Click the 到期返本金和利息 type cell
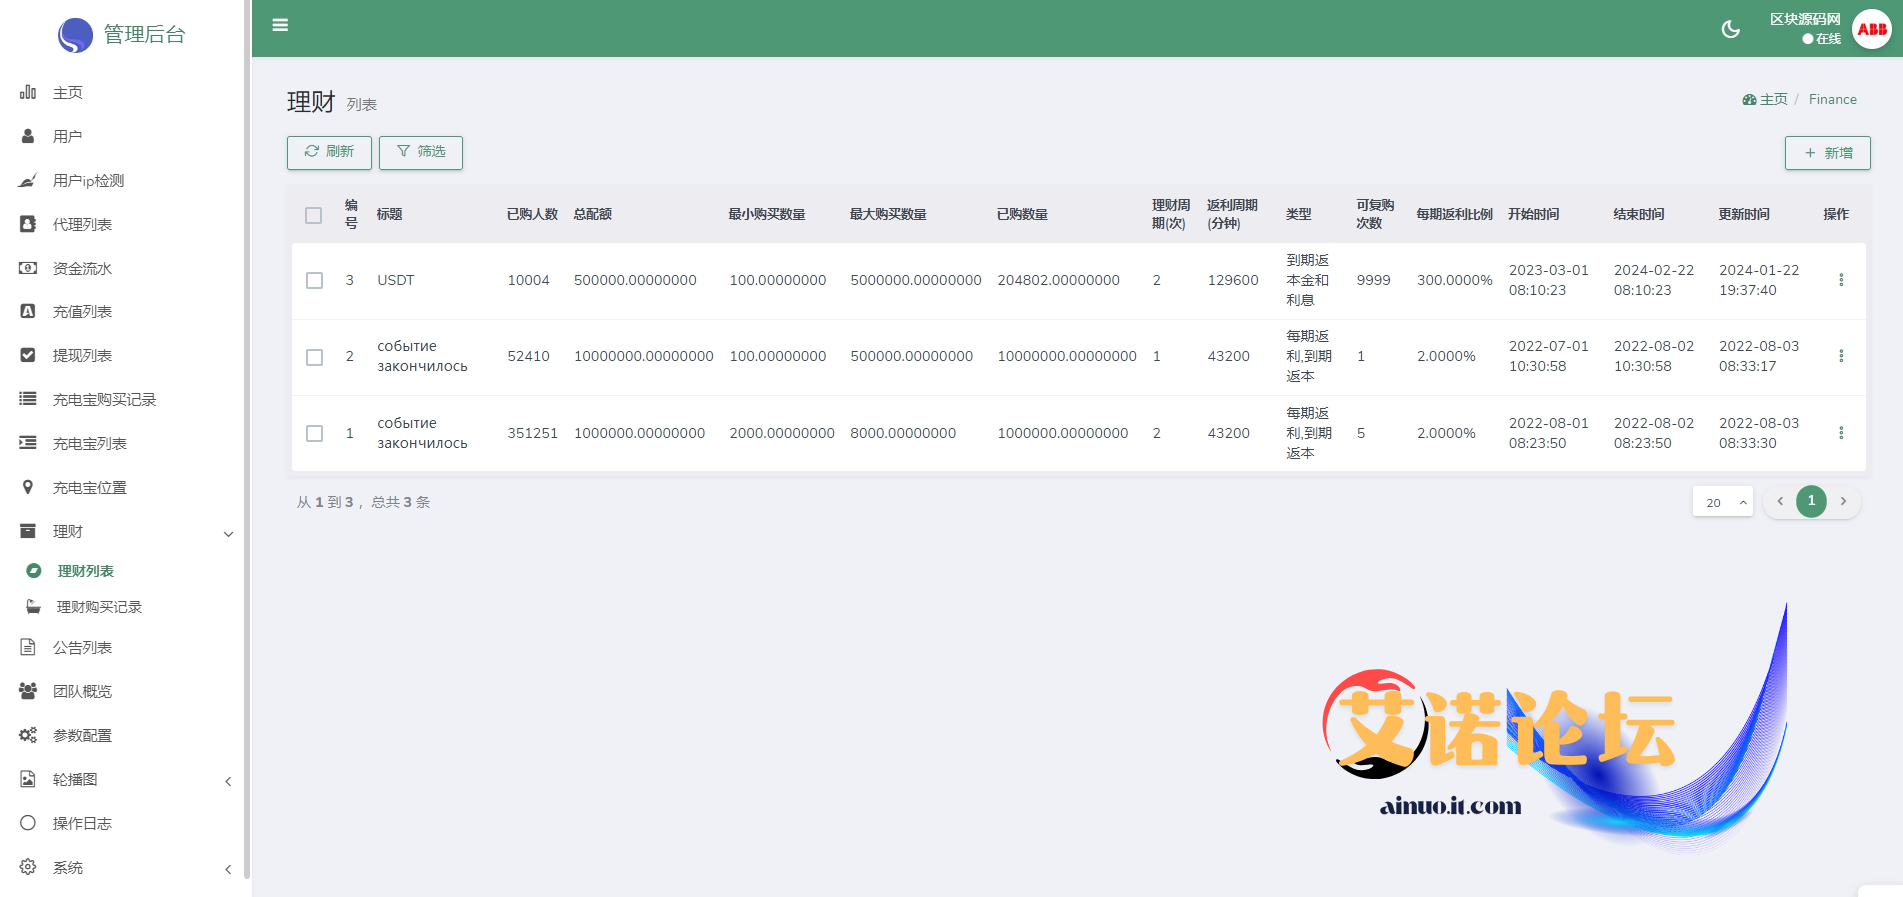 click(x=1308, y=280)
